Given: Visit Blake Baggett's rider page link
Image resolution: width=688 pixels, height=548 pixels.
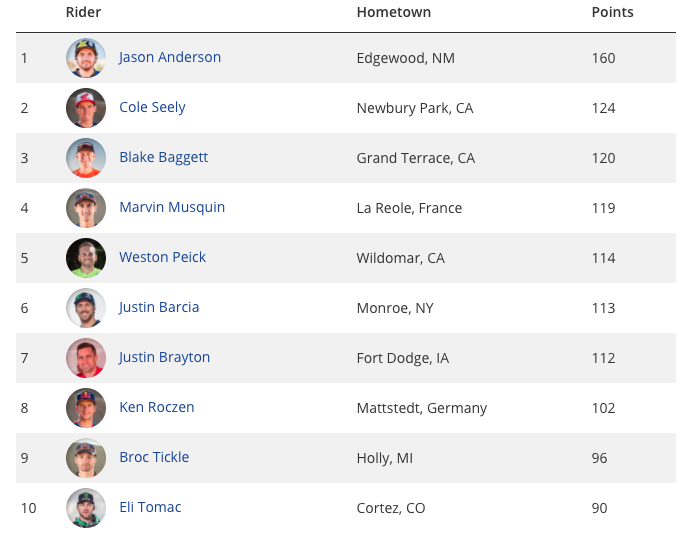Looking at the screenshot, I should (x=163, y=157).
